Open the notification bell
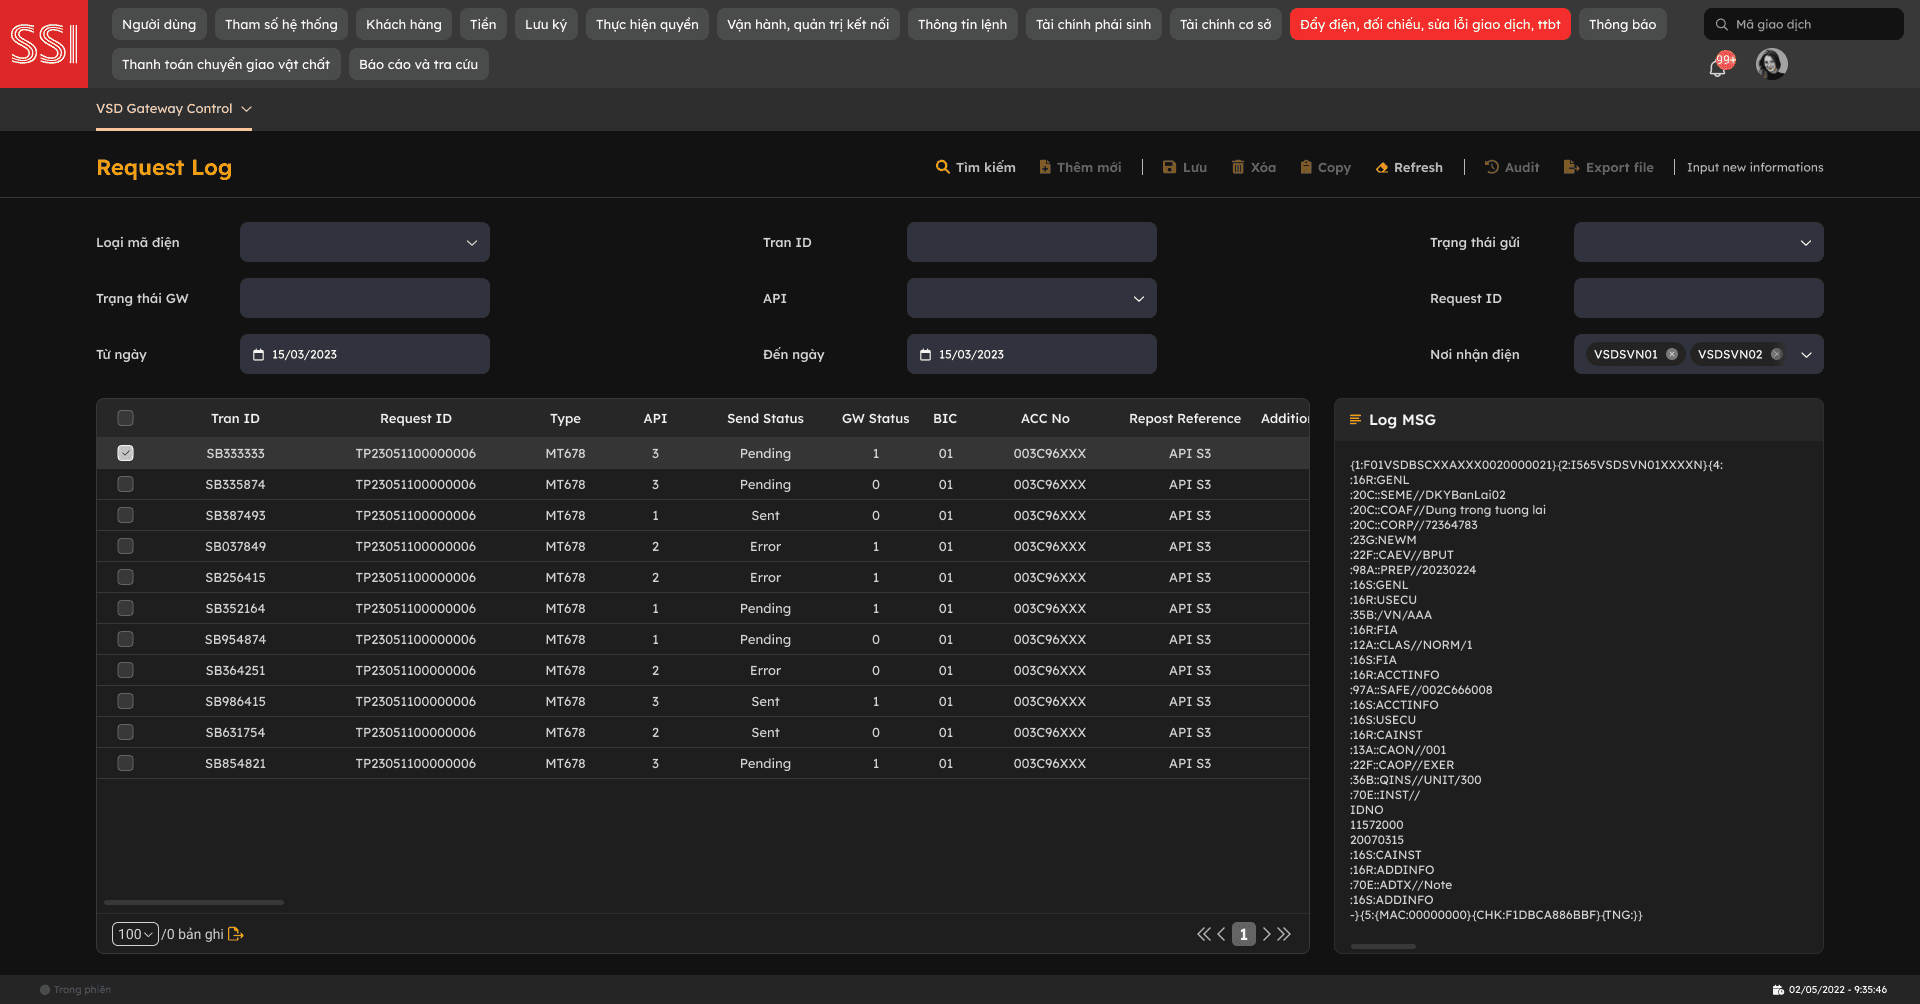 pos(1717,67)
